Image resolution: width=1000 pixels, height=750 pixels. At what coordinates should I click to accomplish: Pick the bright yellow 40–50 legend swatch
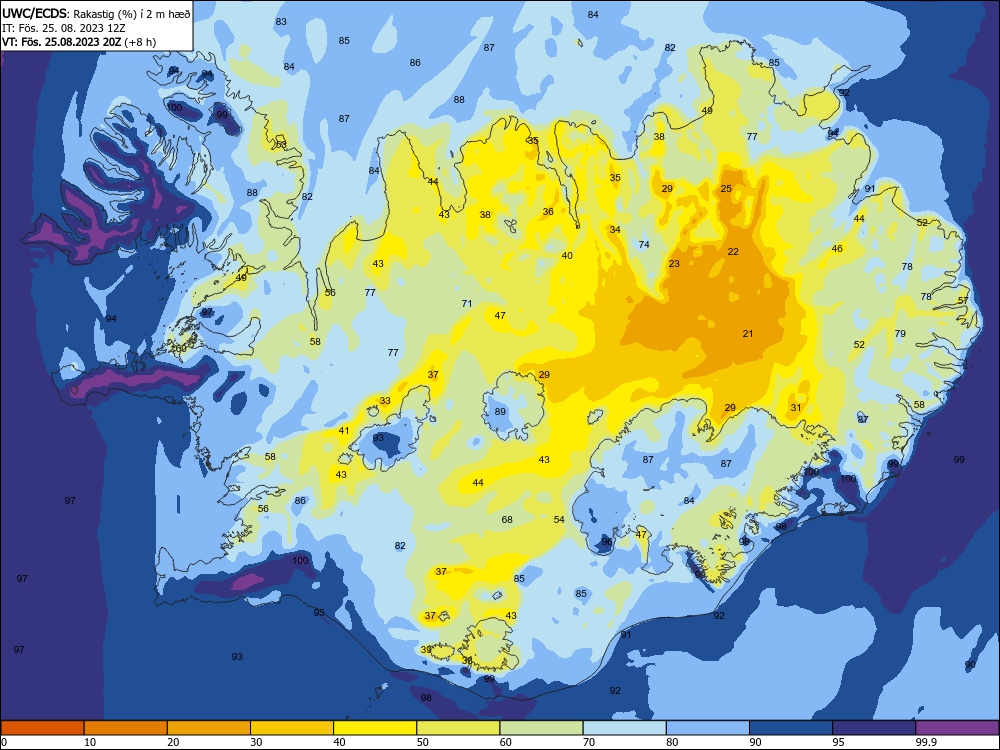click(375, 728)
